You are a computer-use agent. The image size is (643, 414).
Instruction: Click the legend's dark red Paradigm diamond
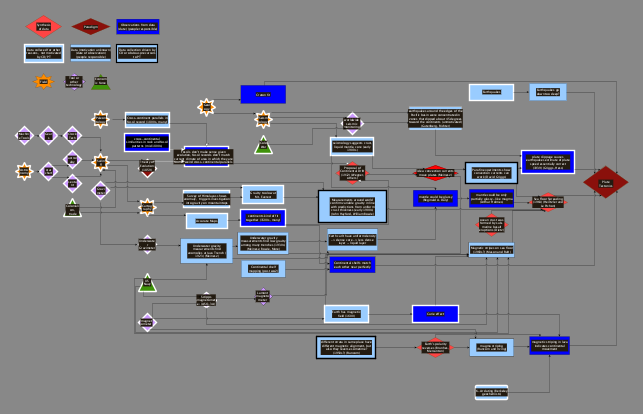tap(91, 27)
